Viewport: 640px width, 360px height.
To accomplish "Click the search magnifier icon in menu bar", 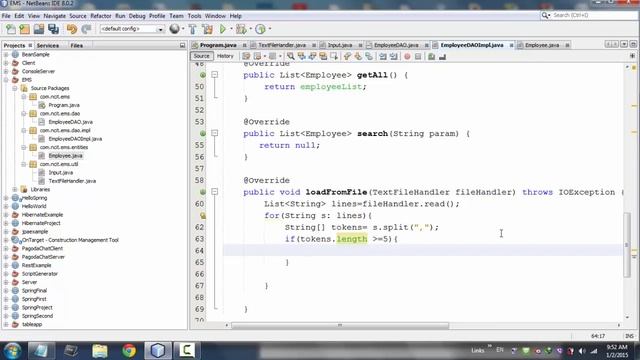I will [545, 15].
